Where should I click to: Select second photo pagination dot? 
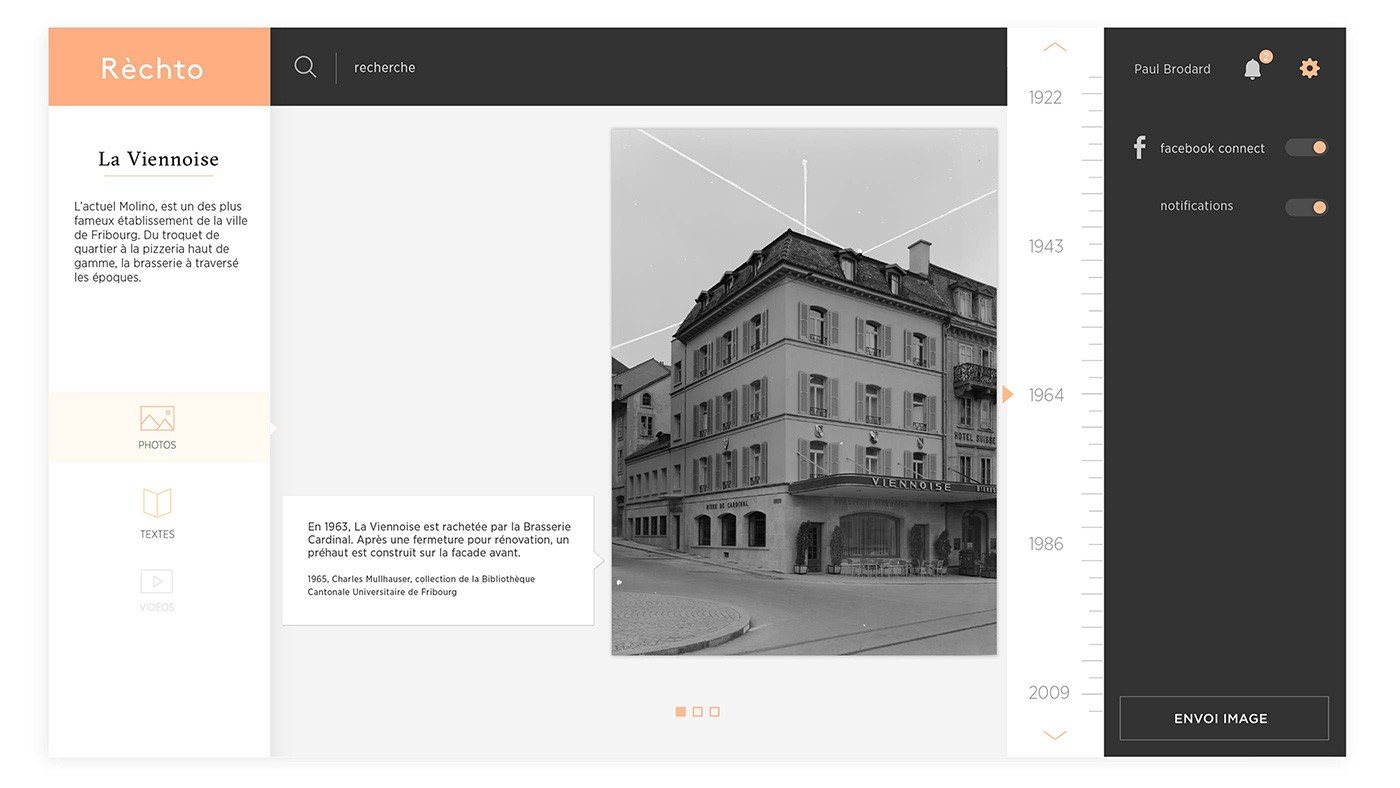coord(698,712)
